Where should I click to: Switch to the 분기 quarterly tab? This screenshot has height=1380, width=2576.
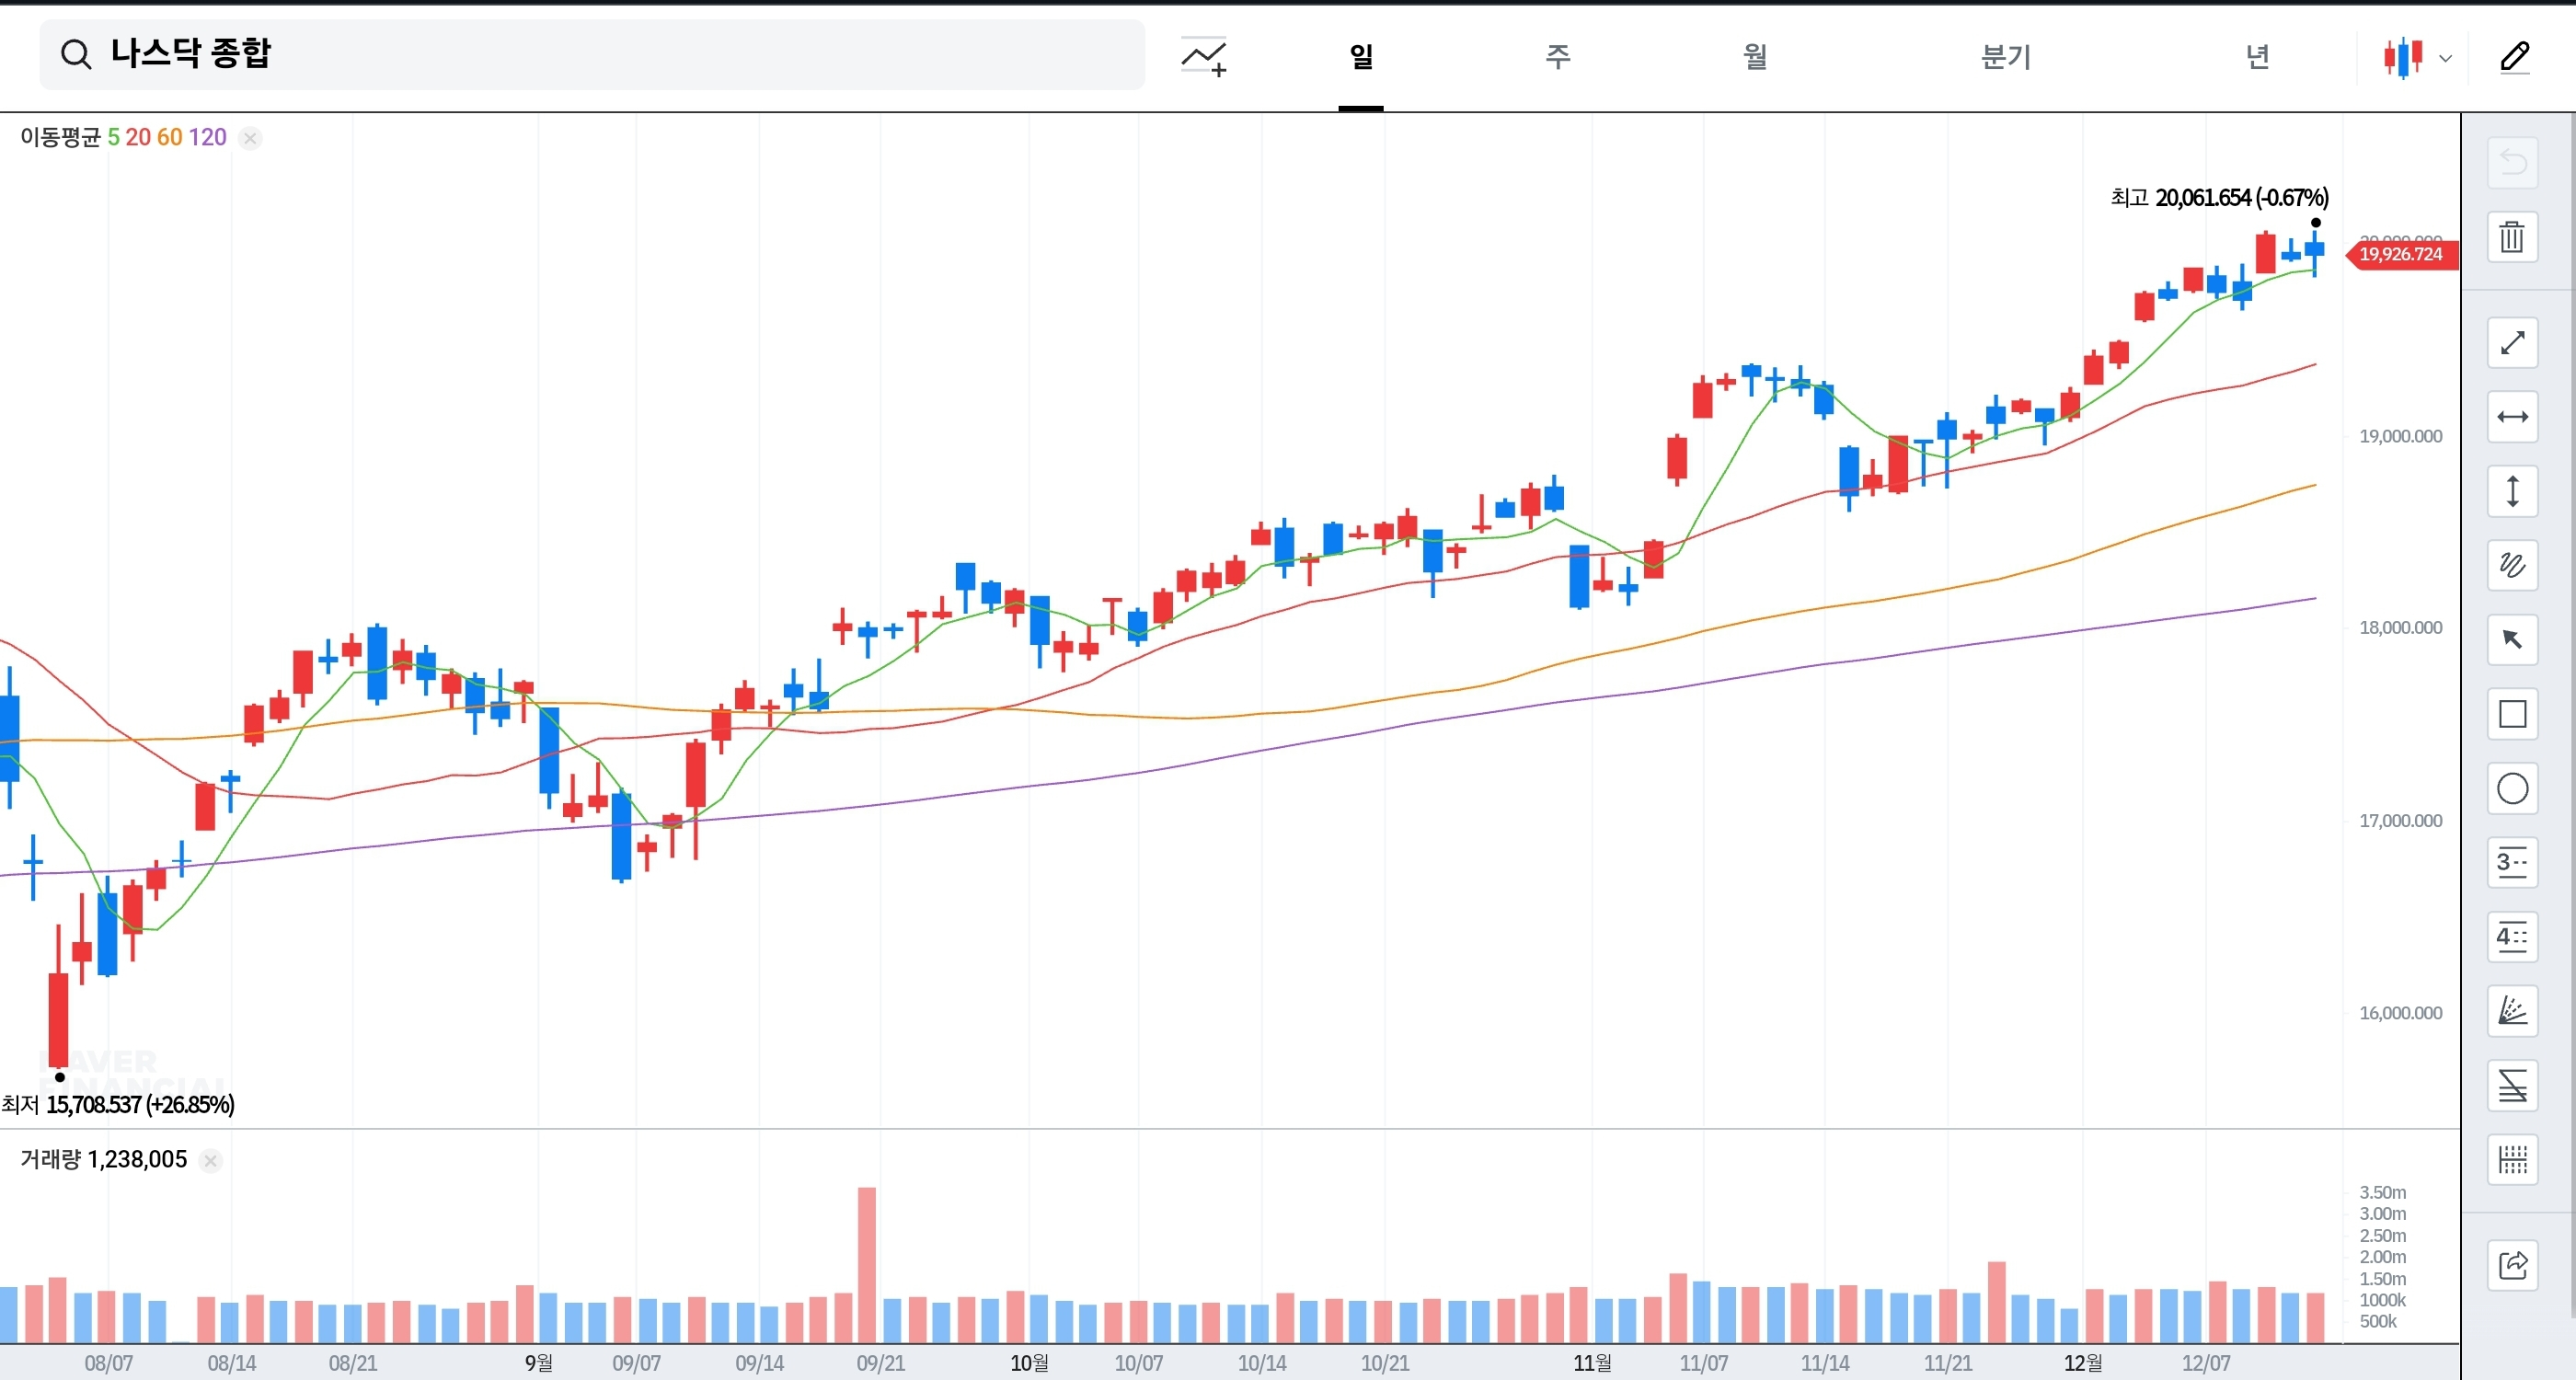[2005, 57]
